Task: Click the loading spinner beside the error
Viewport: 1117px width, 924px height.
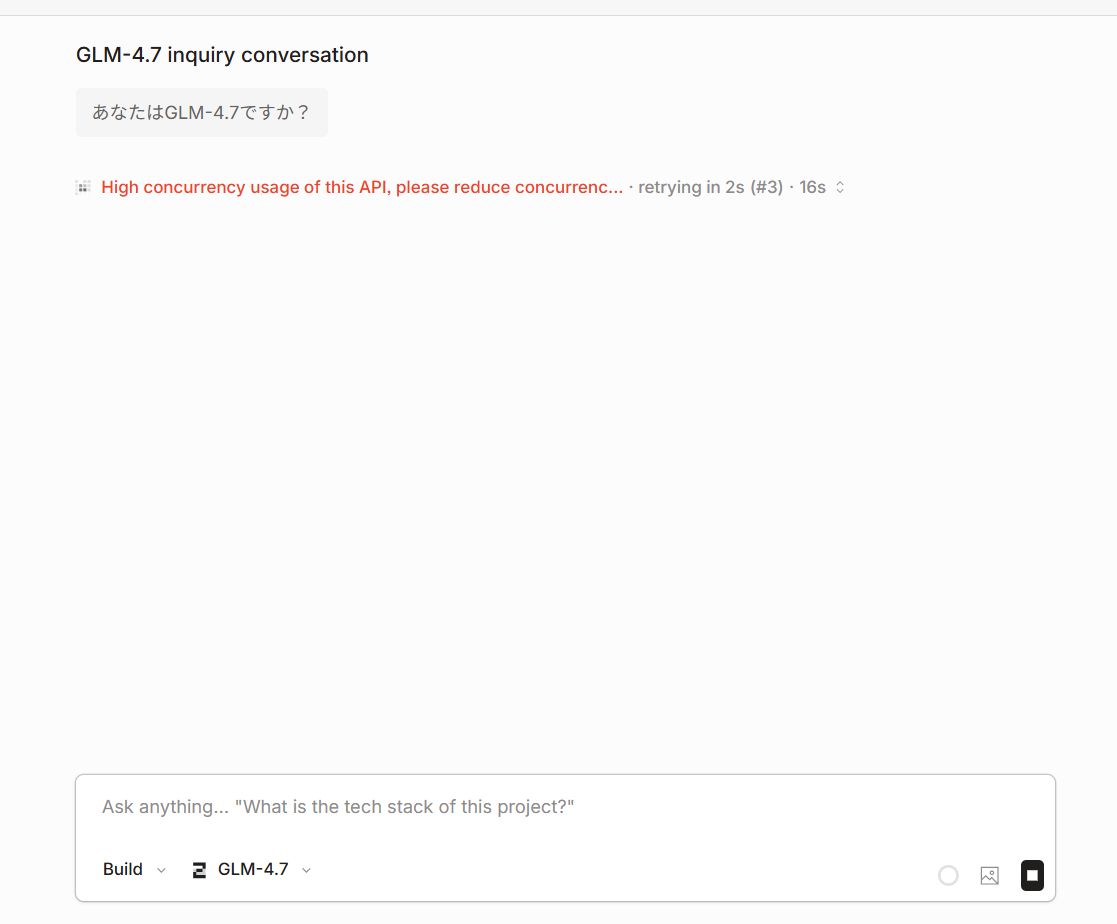Action: point(84,187)
